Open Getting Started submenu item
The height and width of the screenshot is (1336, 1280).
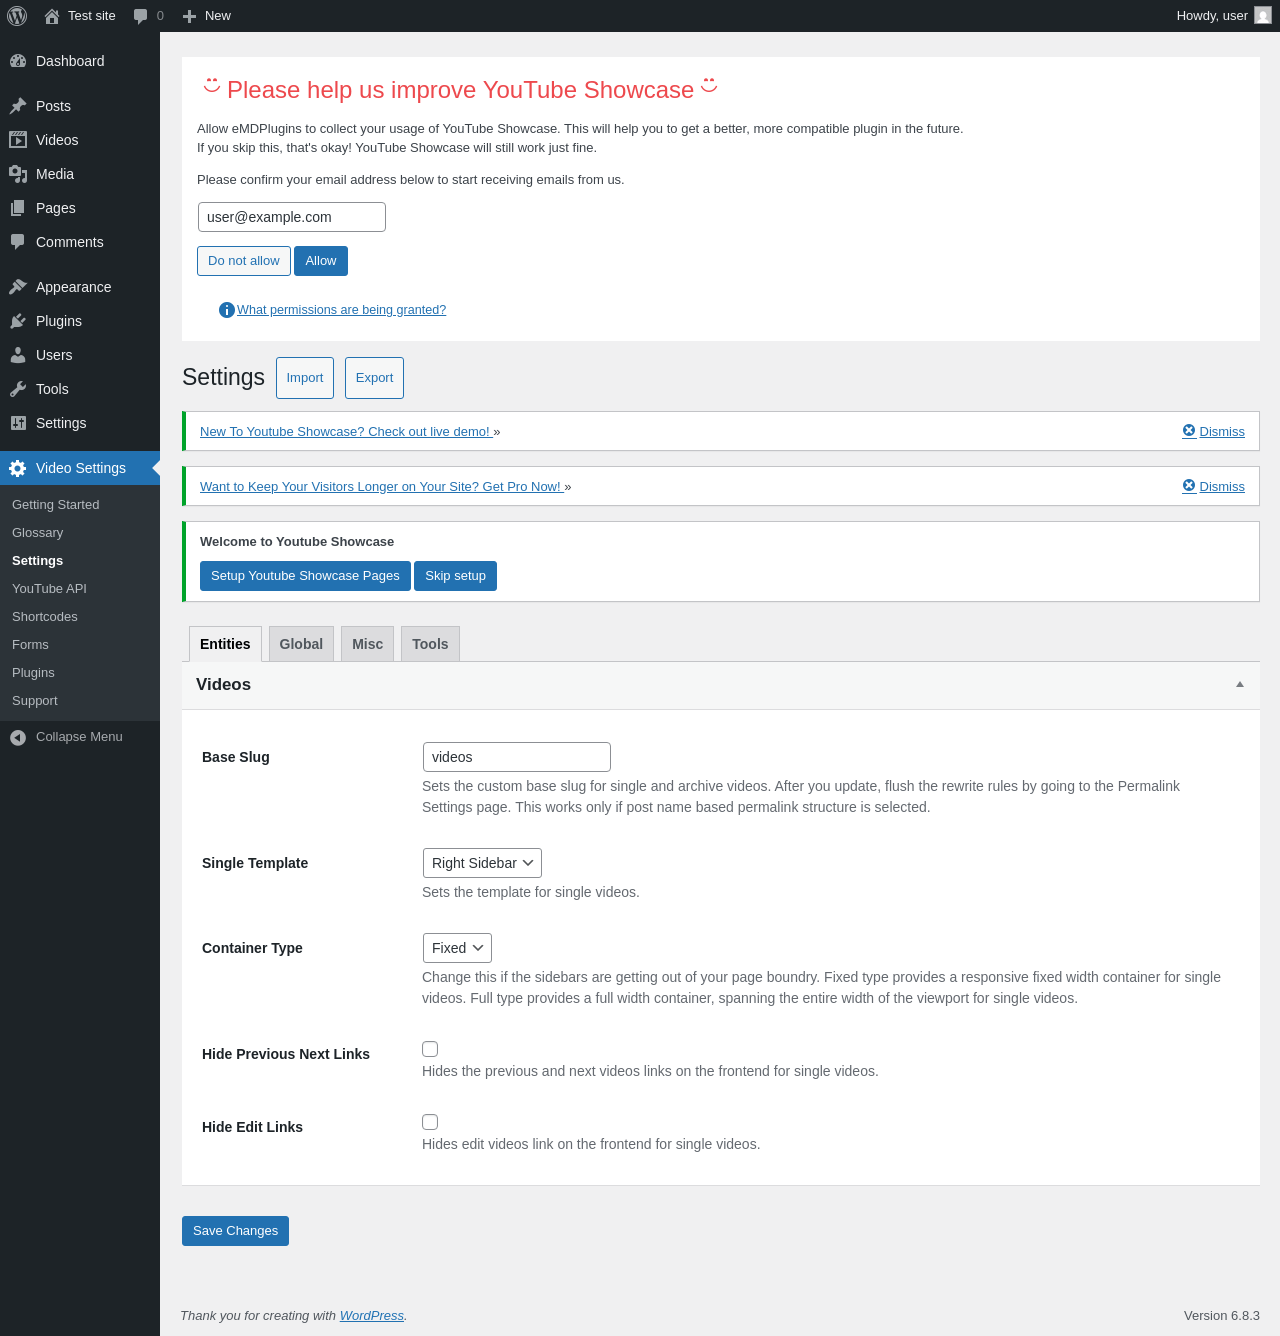point(56,505)
